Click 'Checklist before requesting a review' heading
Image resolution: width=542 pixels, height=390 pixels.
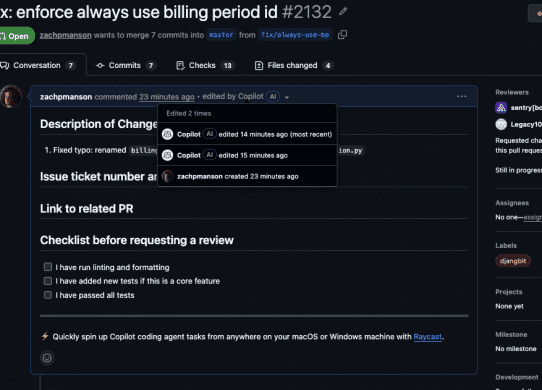(137, 240)
